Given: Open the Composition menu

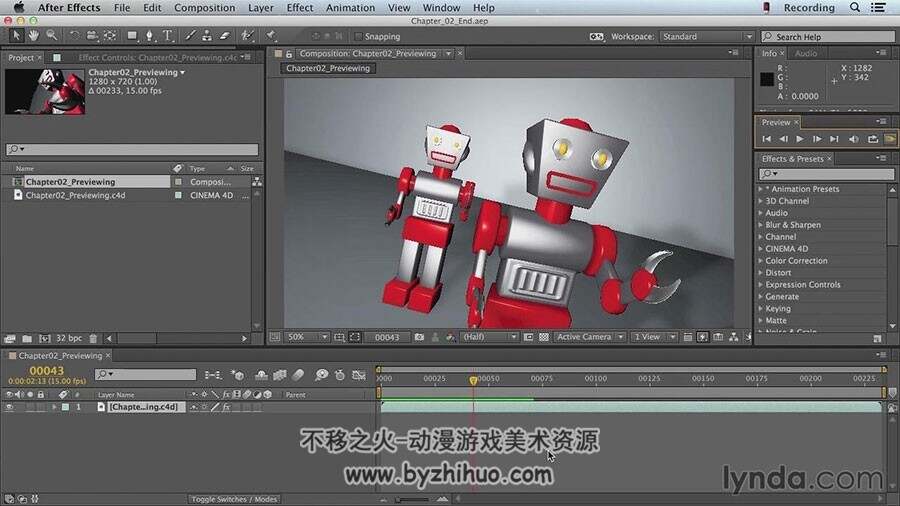Looking at the screenshot, I should click(x=204, y=7).
